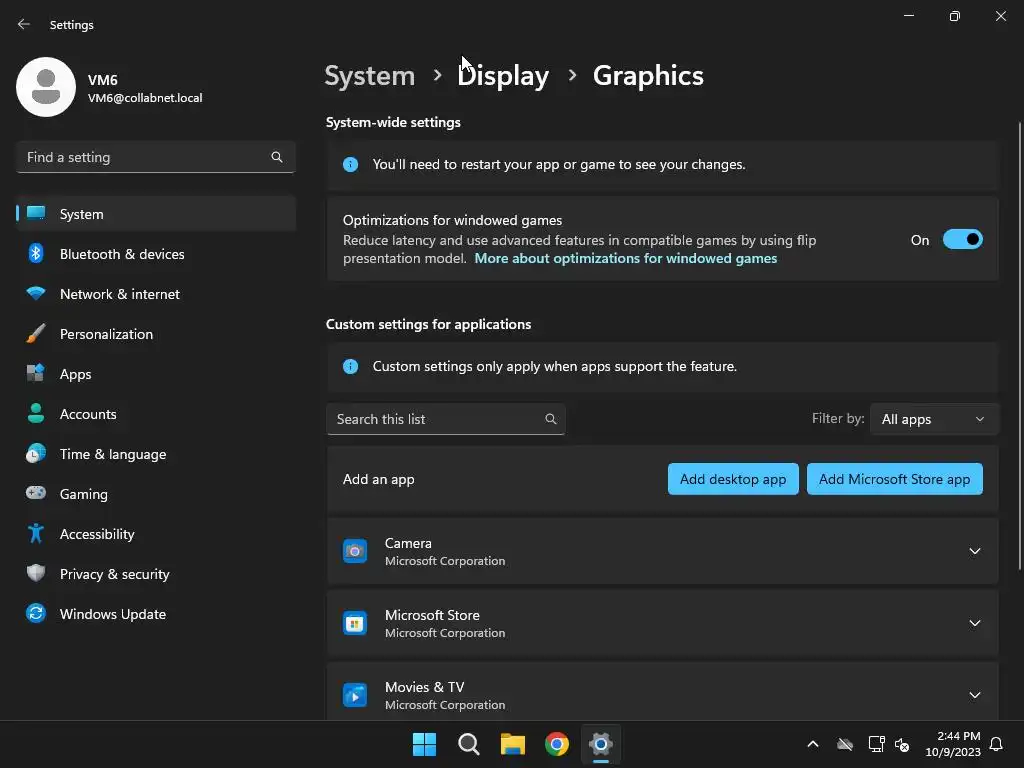Click the Apps icon in sidebar
Image resolution: width=1024 pixels, height=768 pixels.
36,374
